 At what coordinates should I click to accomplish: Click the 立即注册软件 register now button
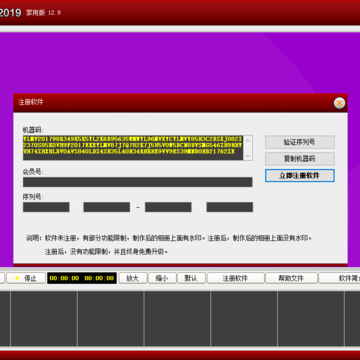click(300, 175)
